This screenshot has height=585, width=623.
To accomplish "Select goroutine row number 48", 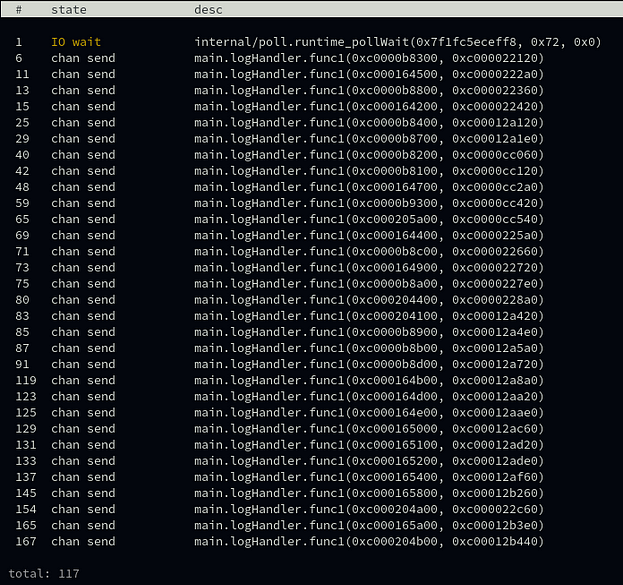I will tap(312, 187).
